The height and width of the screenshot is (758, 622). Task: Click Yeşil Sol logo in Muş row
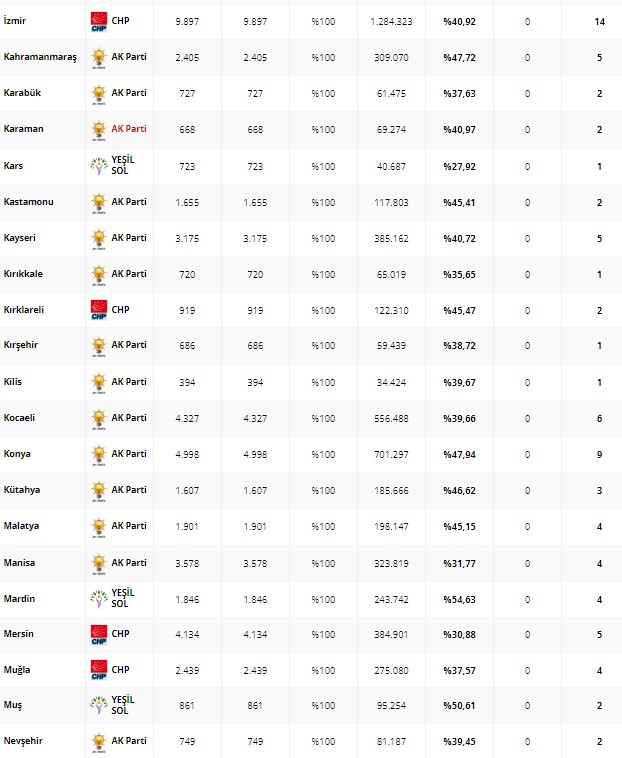(x=98, y=706)
